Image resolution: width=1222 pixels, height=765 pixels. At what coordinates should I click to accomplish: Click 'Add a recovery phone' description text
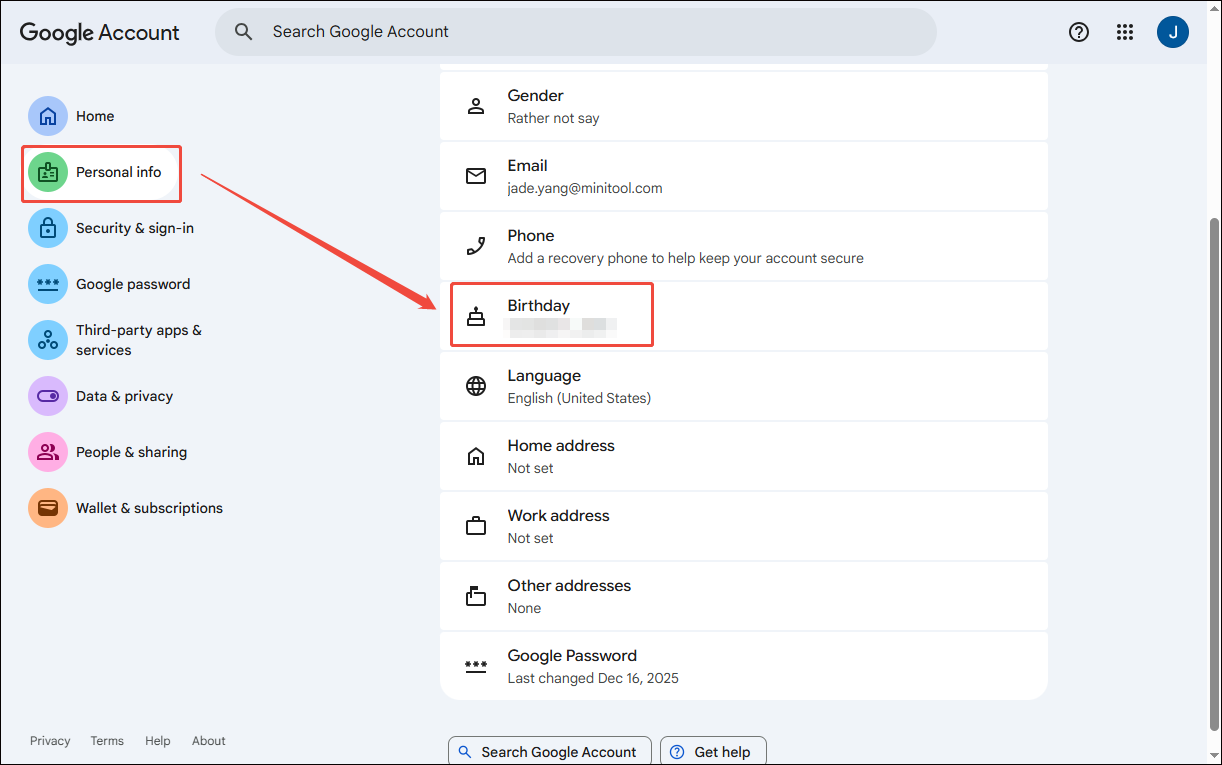point(685,258)
